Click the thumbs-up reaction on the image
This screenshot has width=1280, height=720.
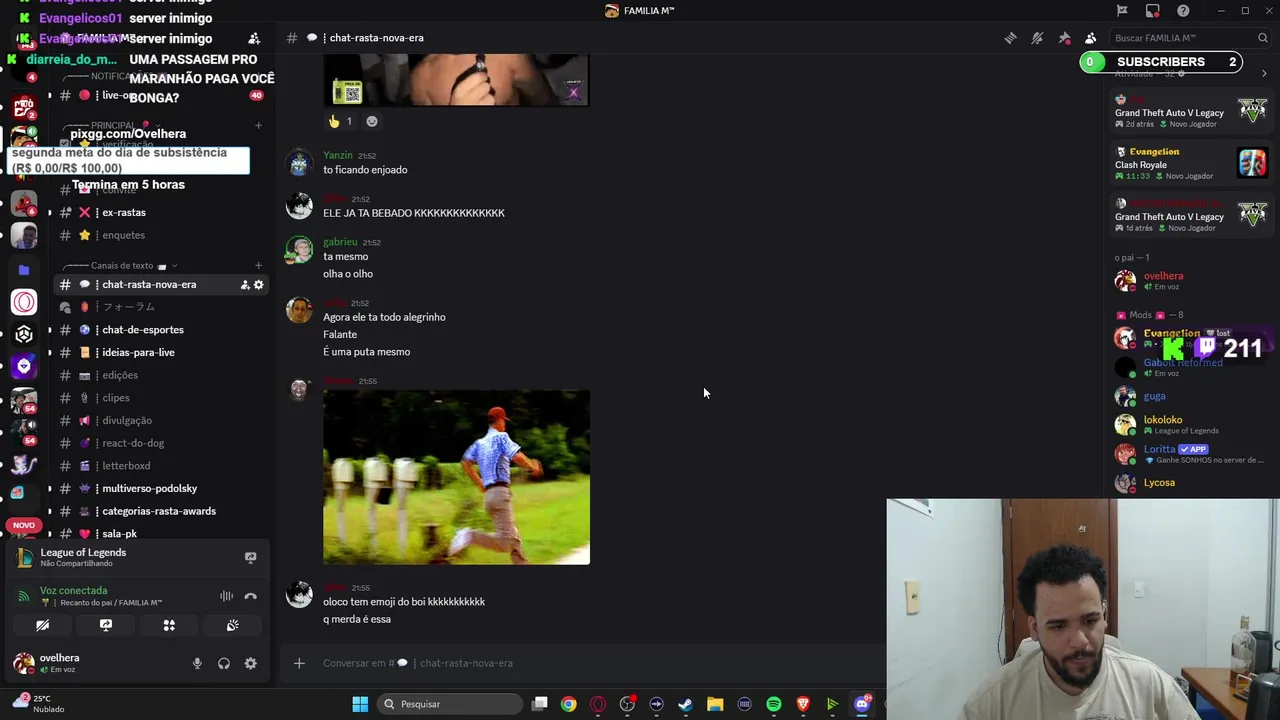pos(340,122)
